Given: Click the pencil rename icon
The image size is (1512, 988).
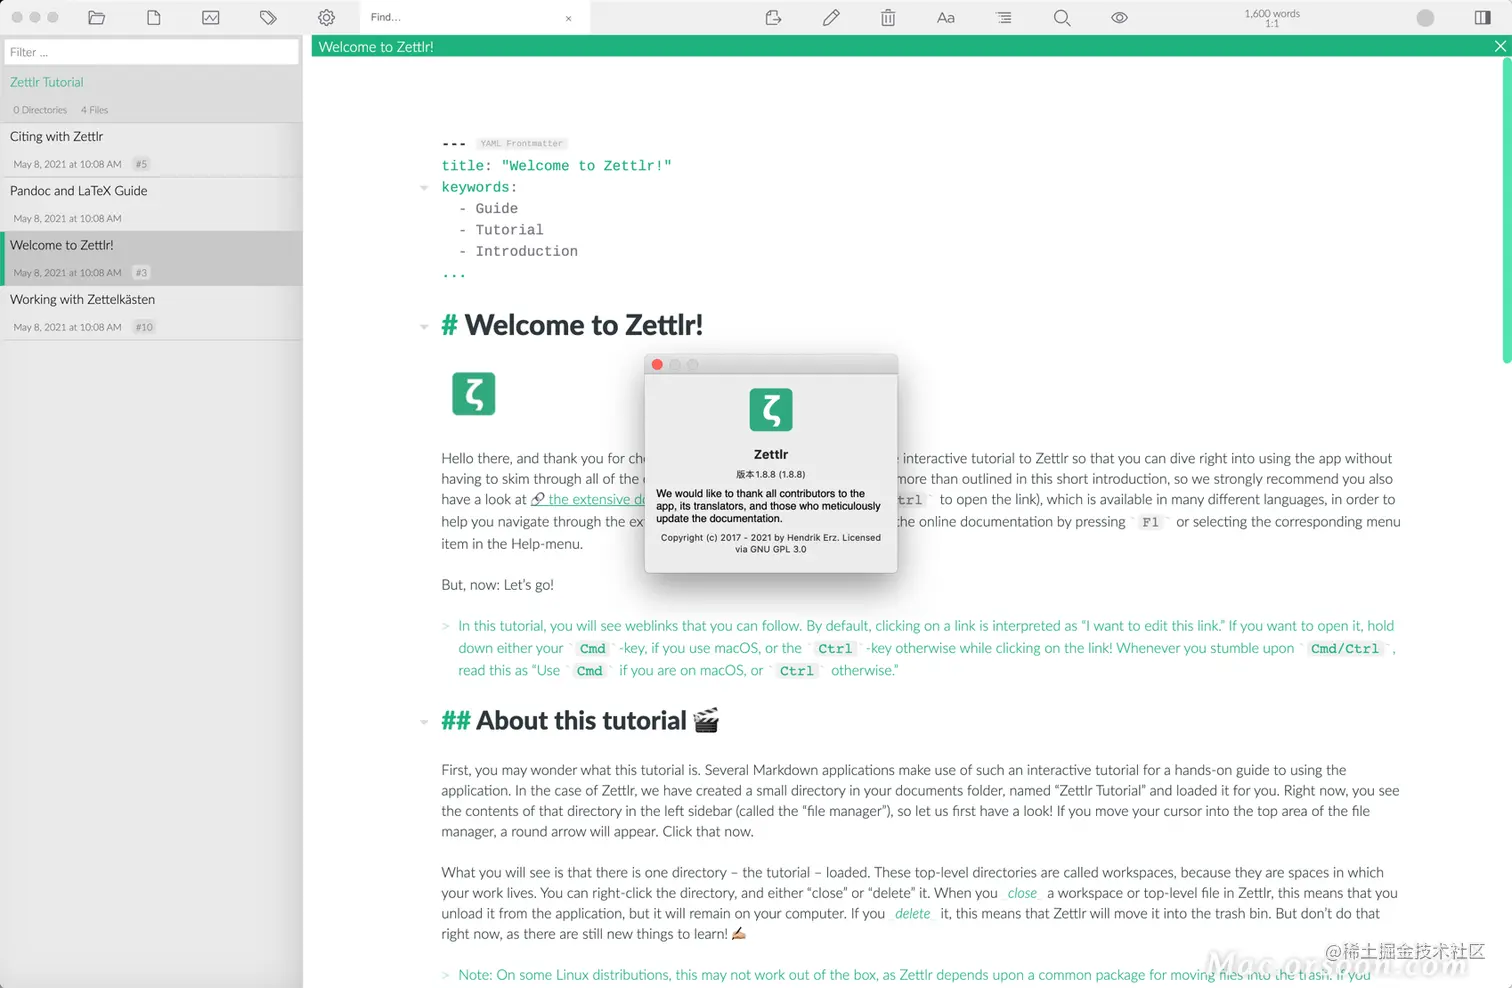Looking at the screenshot, I should click(831, 17).
